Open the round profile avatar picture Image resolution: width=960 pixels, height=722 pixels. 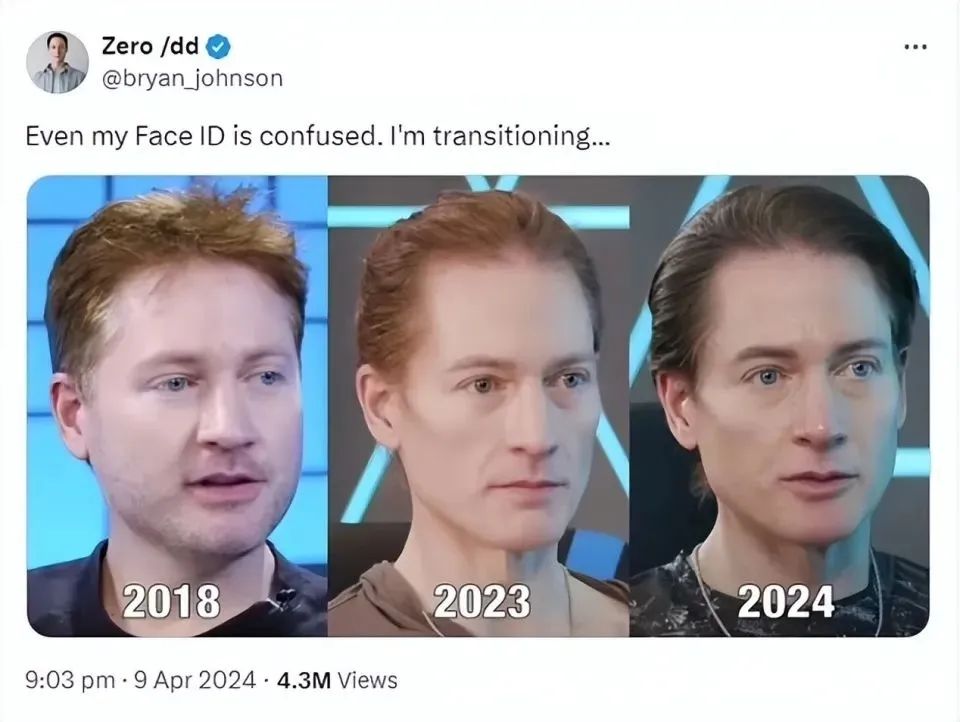(x=58, y=62)
